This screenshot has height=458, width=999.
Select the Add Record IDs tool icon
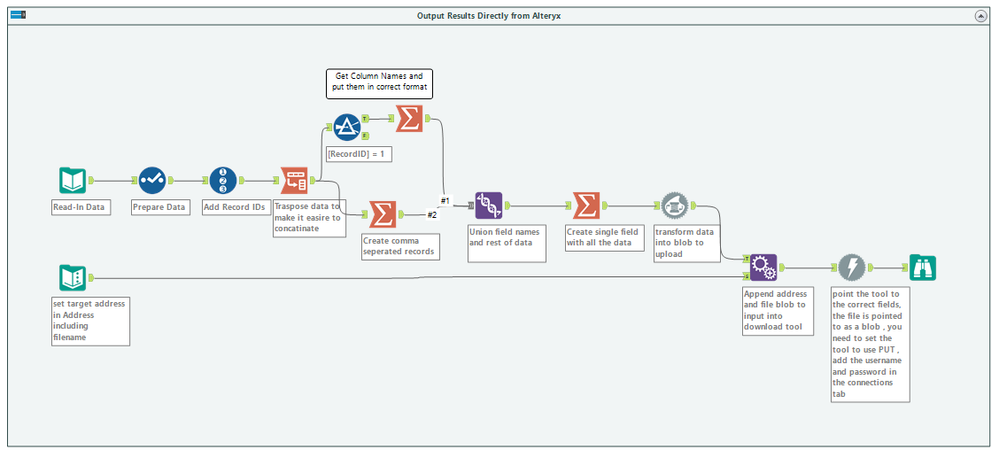pos(223,180)
